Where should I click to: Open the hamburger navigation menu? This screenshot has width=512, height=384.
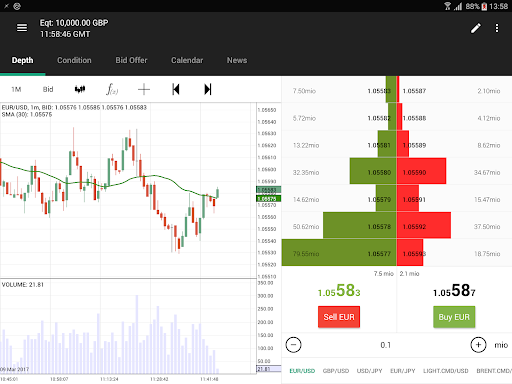coord(22,28)
